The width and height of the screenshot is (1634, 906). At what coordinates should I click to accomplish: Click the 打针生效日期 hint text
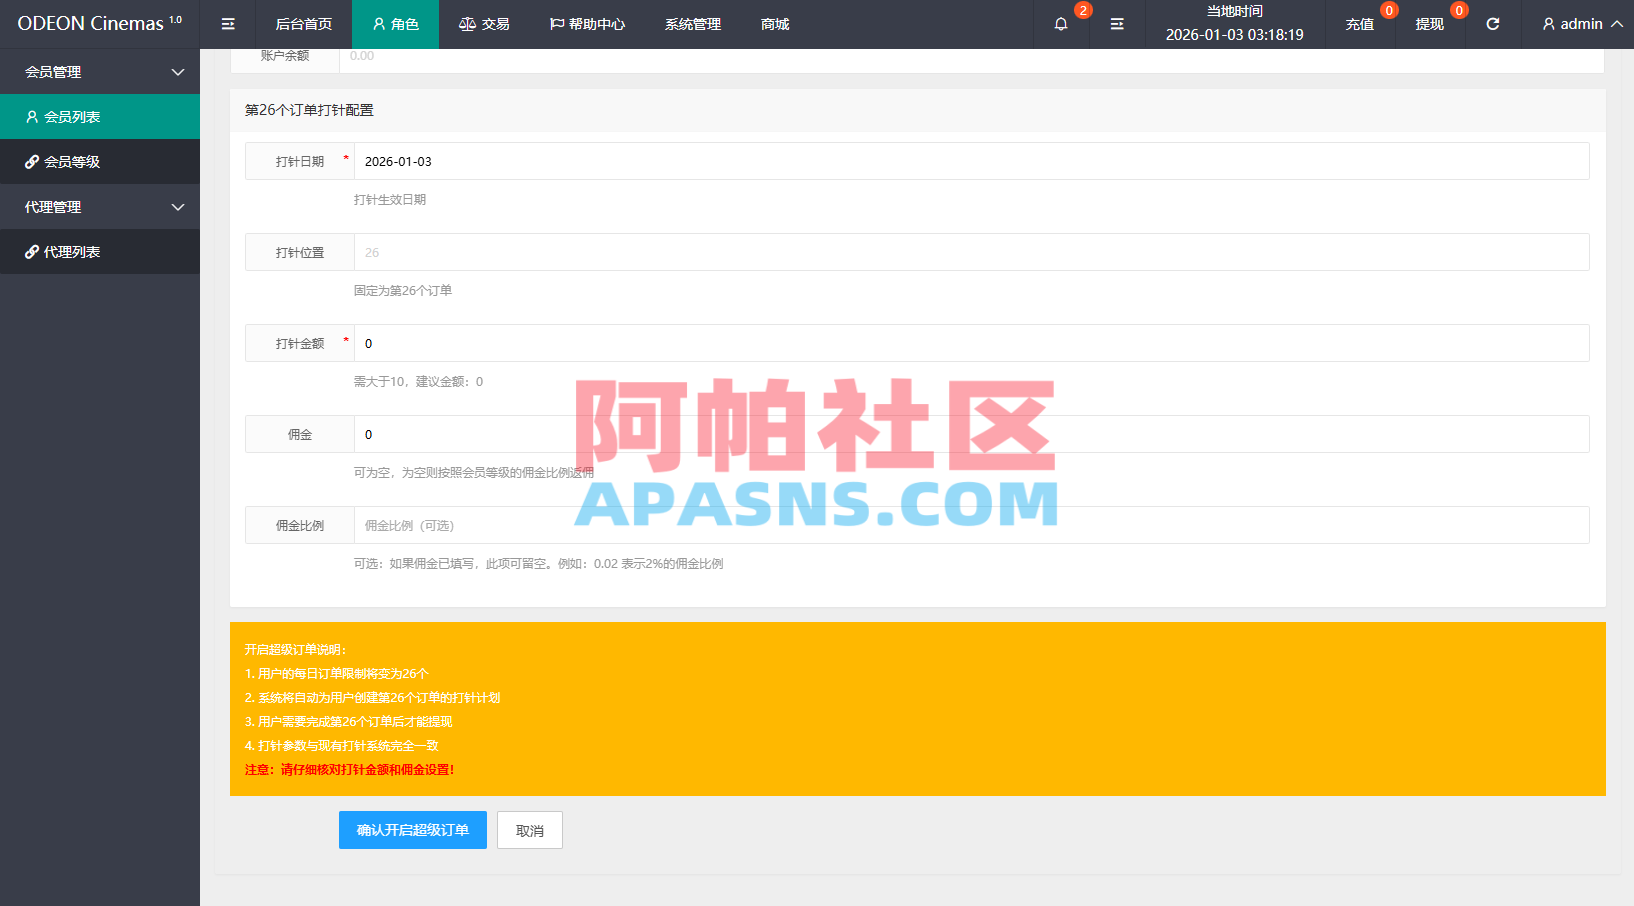[390, 200]
